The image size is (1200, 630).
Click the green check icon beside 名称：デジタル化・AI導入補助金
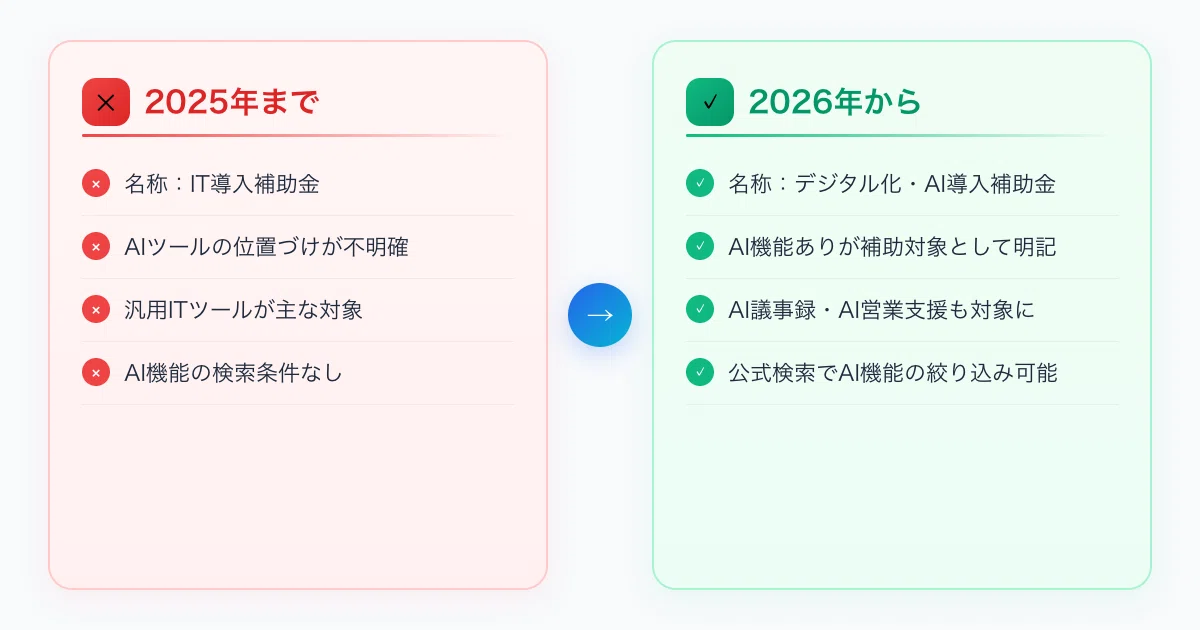(700, 184)
